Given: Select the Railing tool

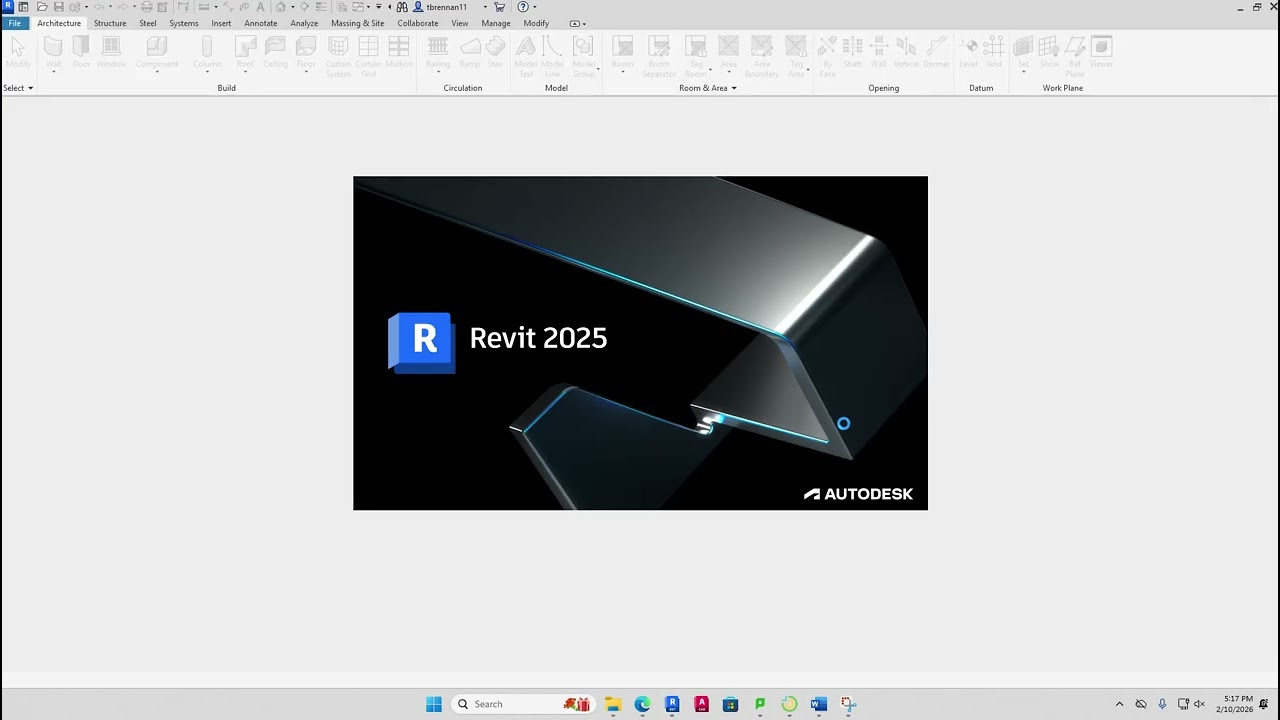Looking at the screenshot, I should point(438,53).
